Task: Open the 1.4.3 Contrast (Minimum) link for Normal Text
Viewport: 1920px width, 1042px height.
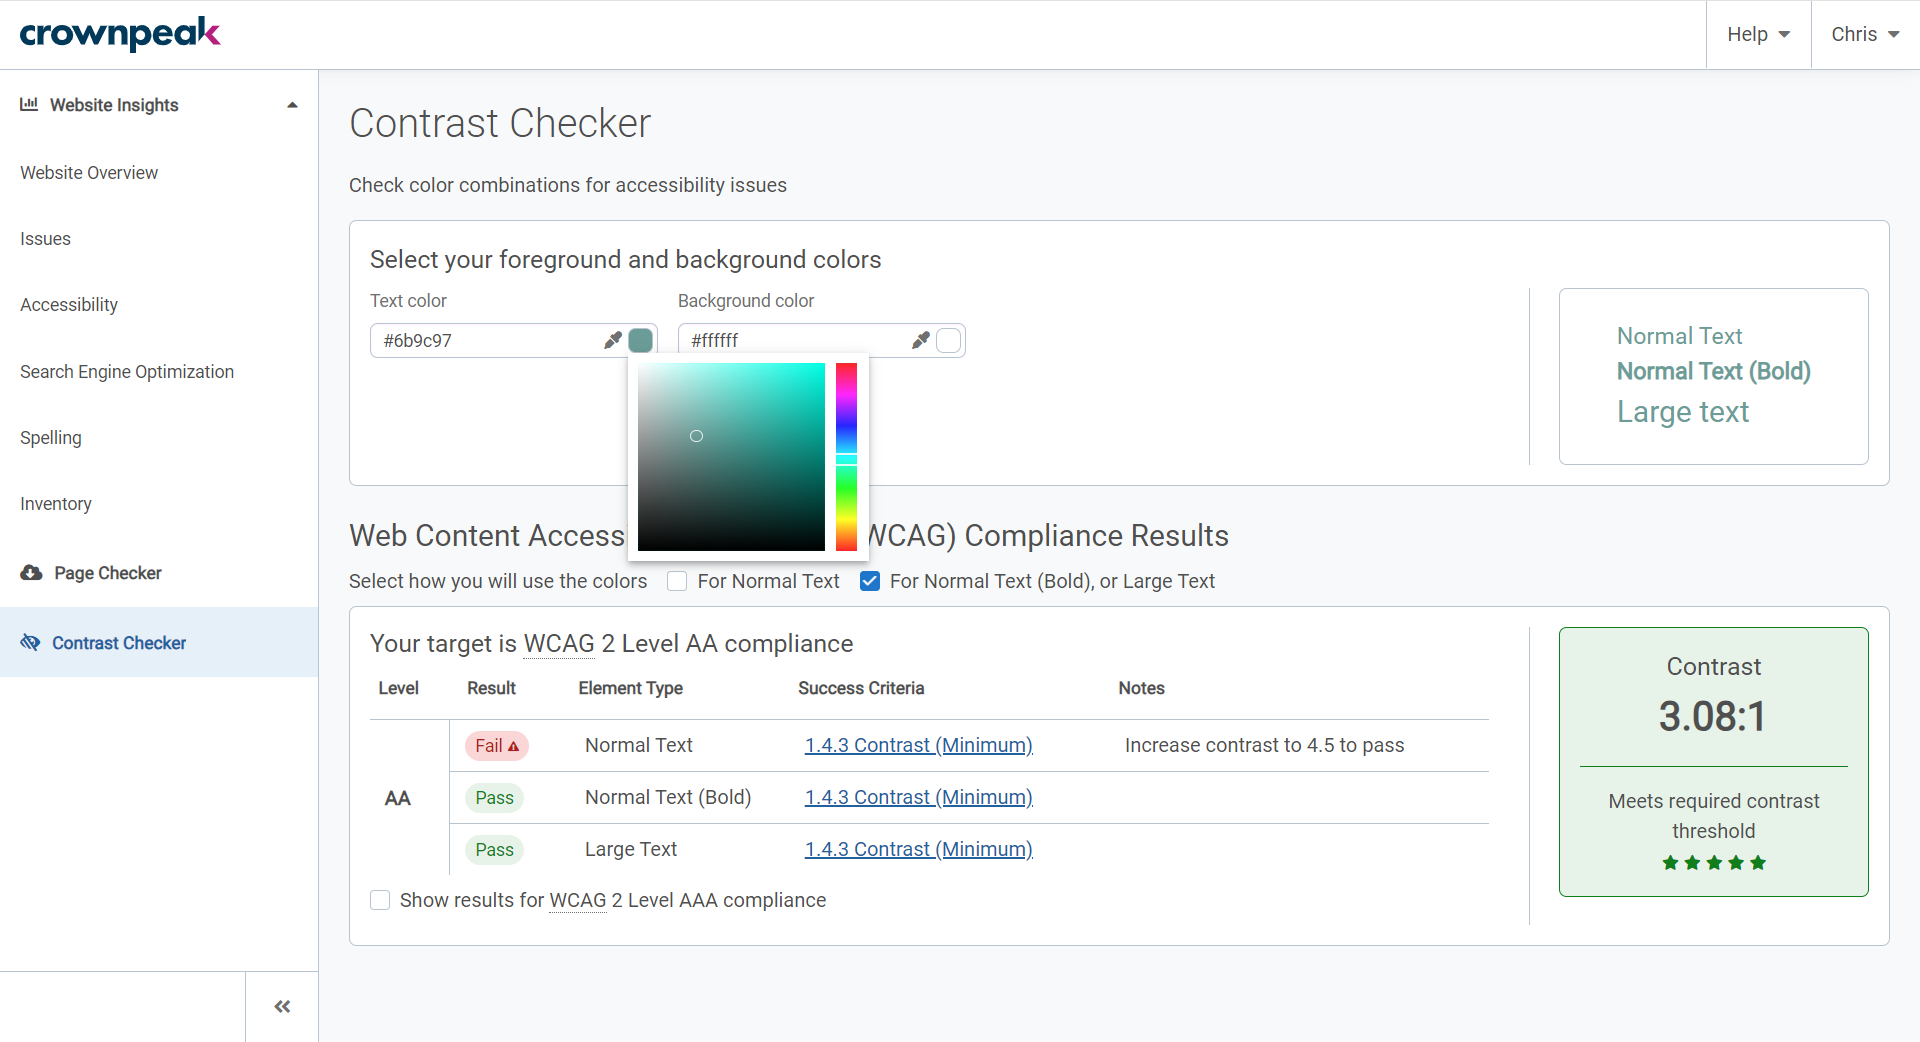Action: pos(918,745)
